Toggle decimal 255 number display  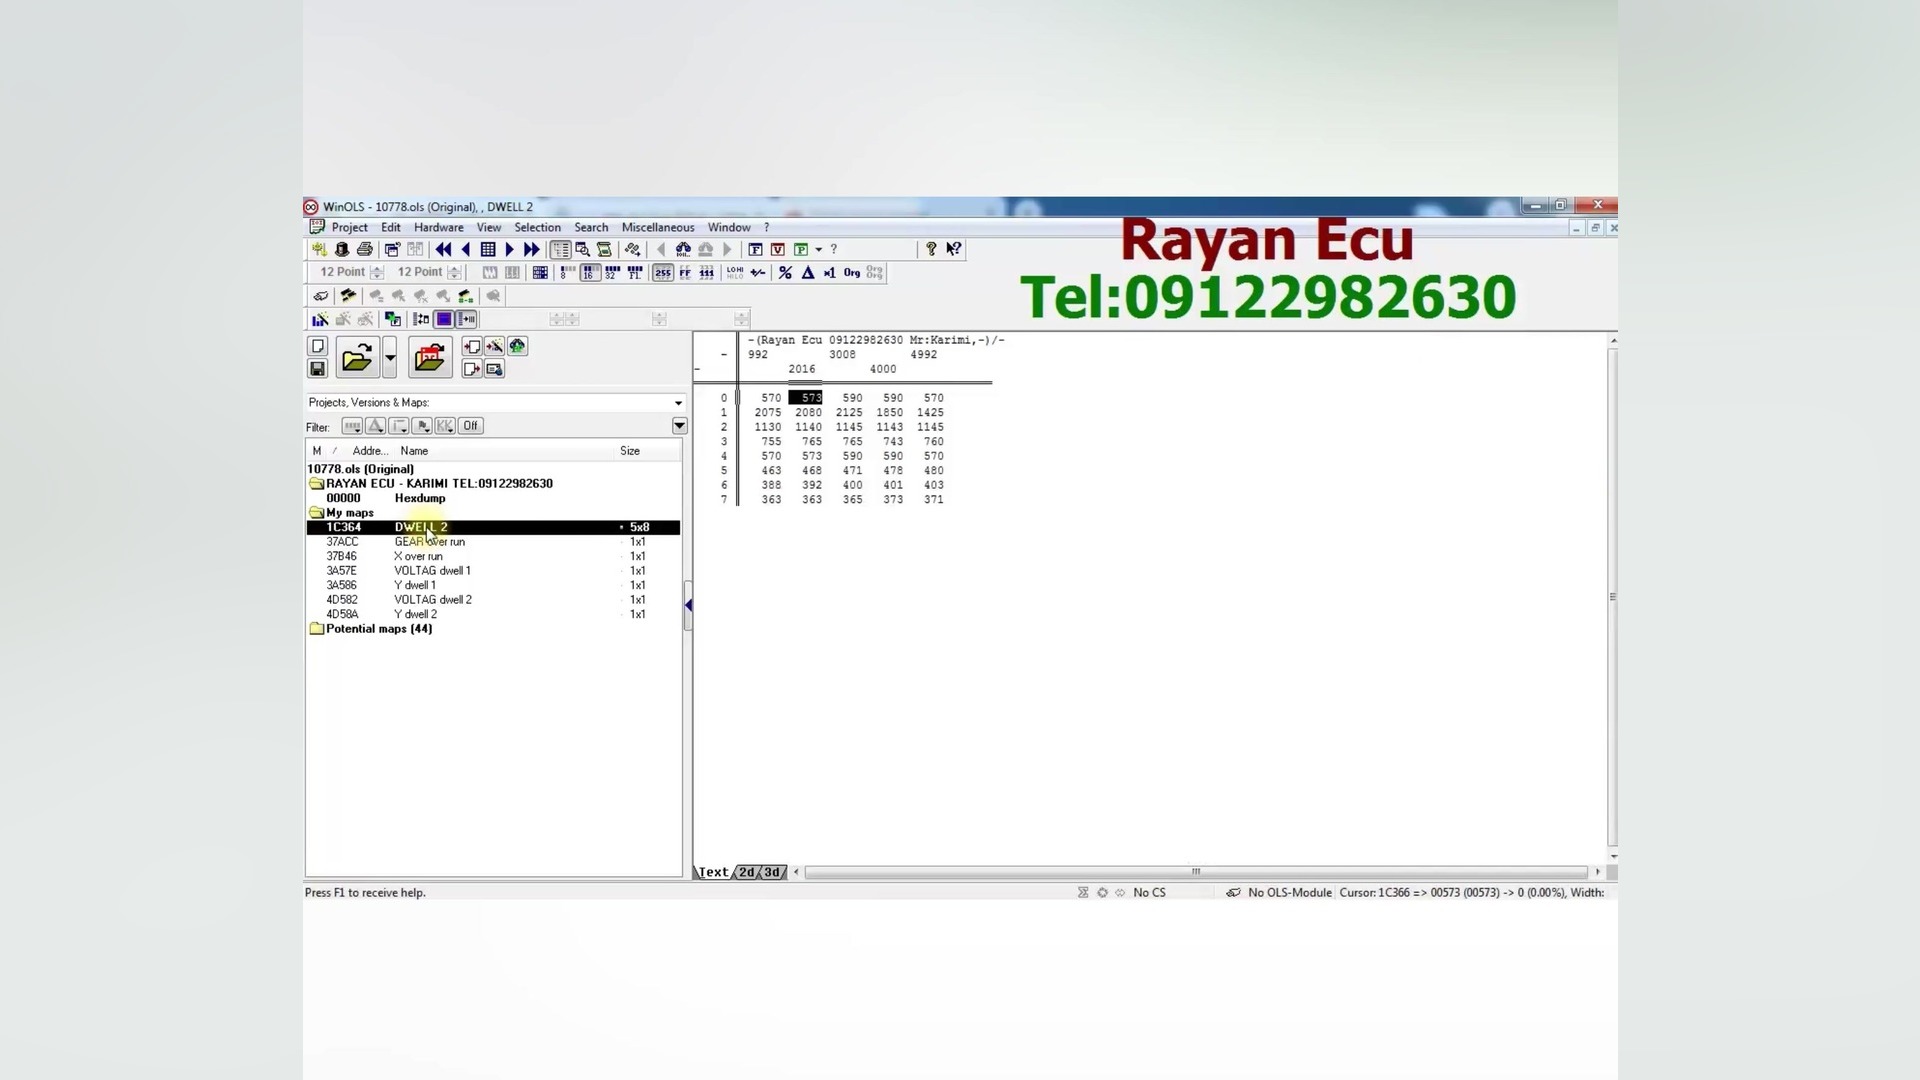pos(663,272)
